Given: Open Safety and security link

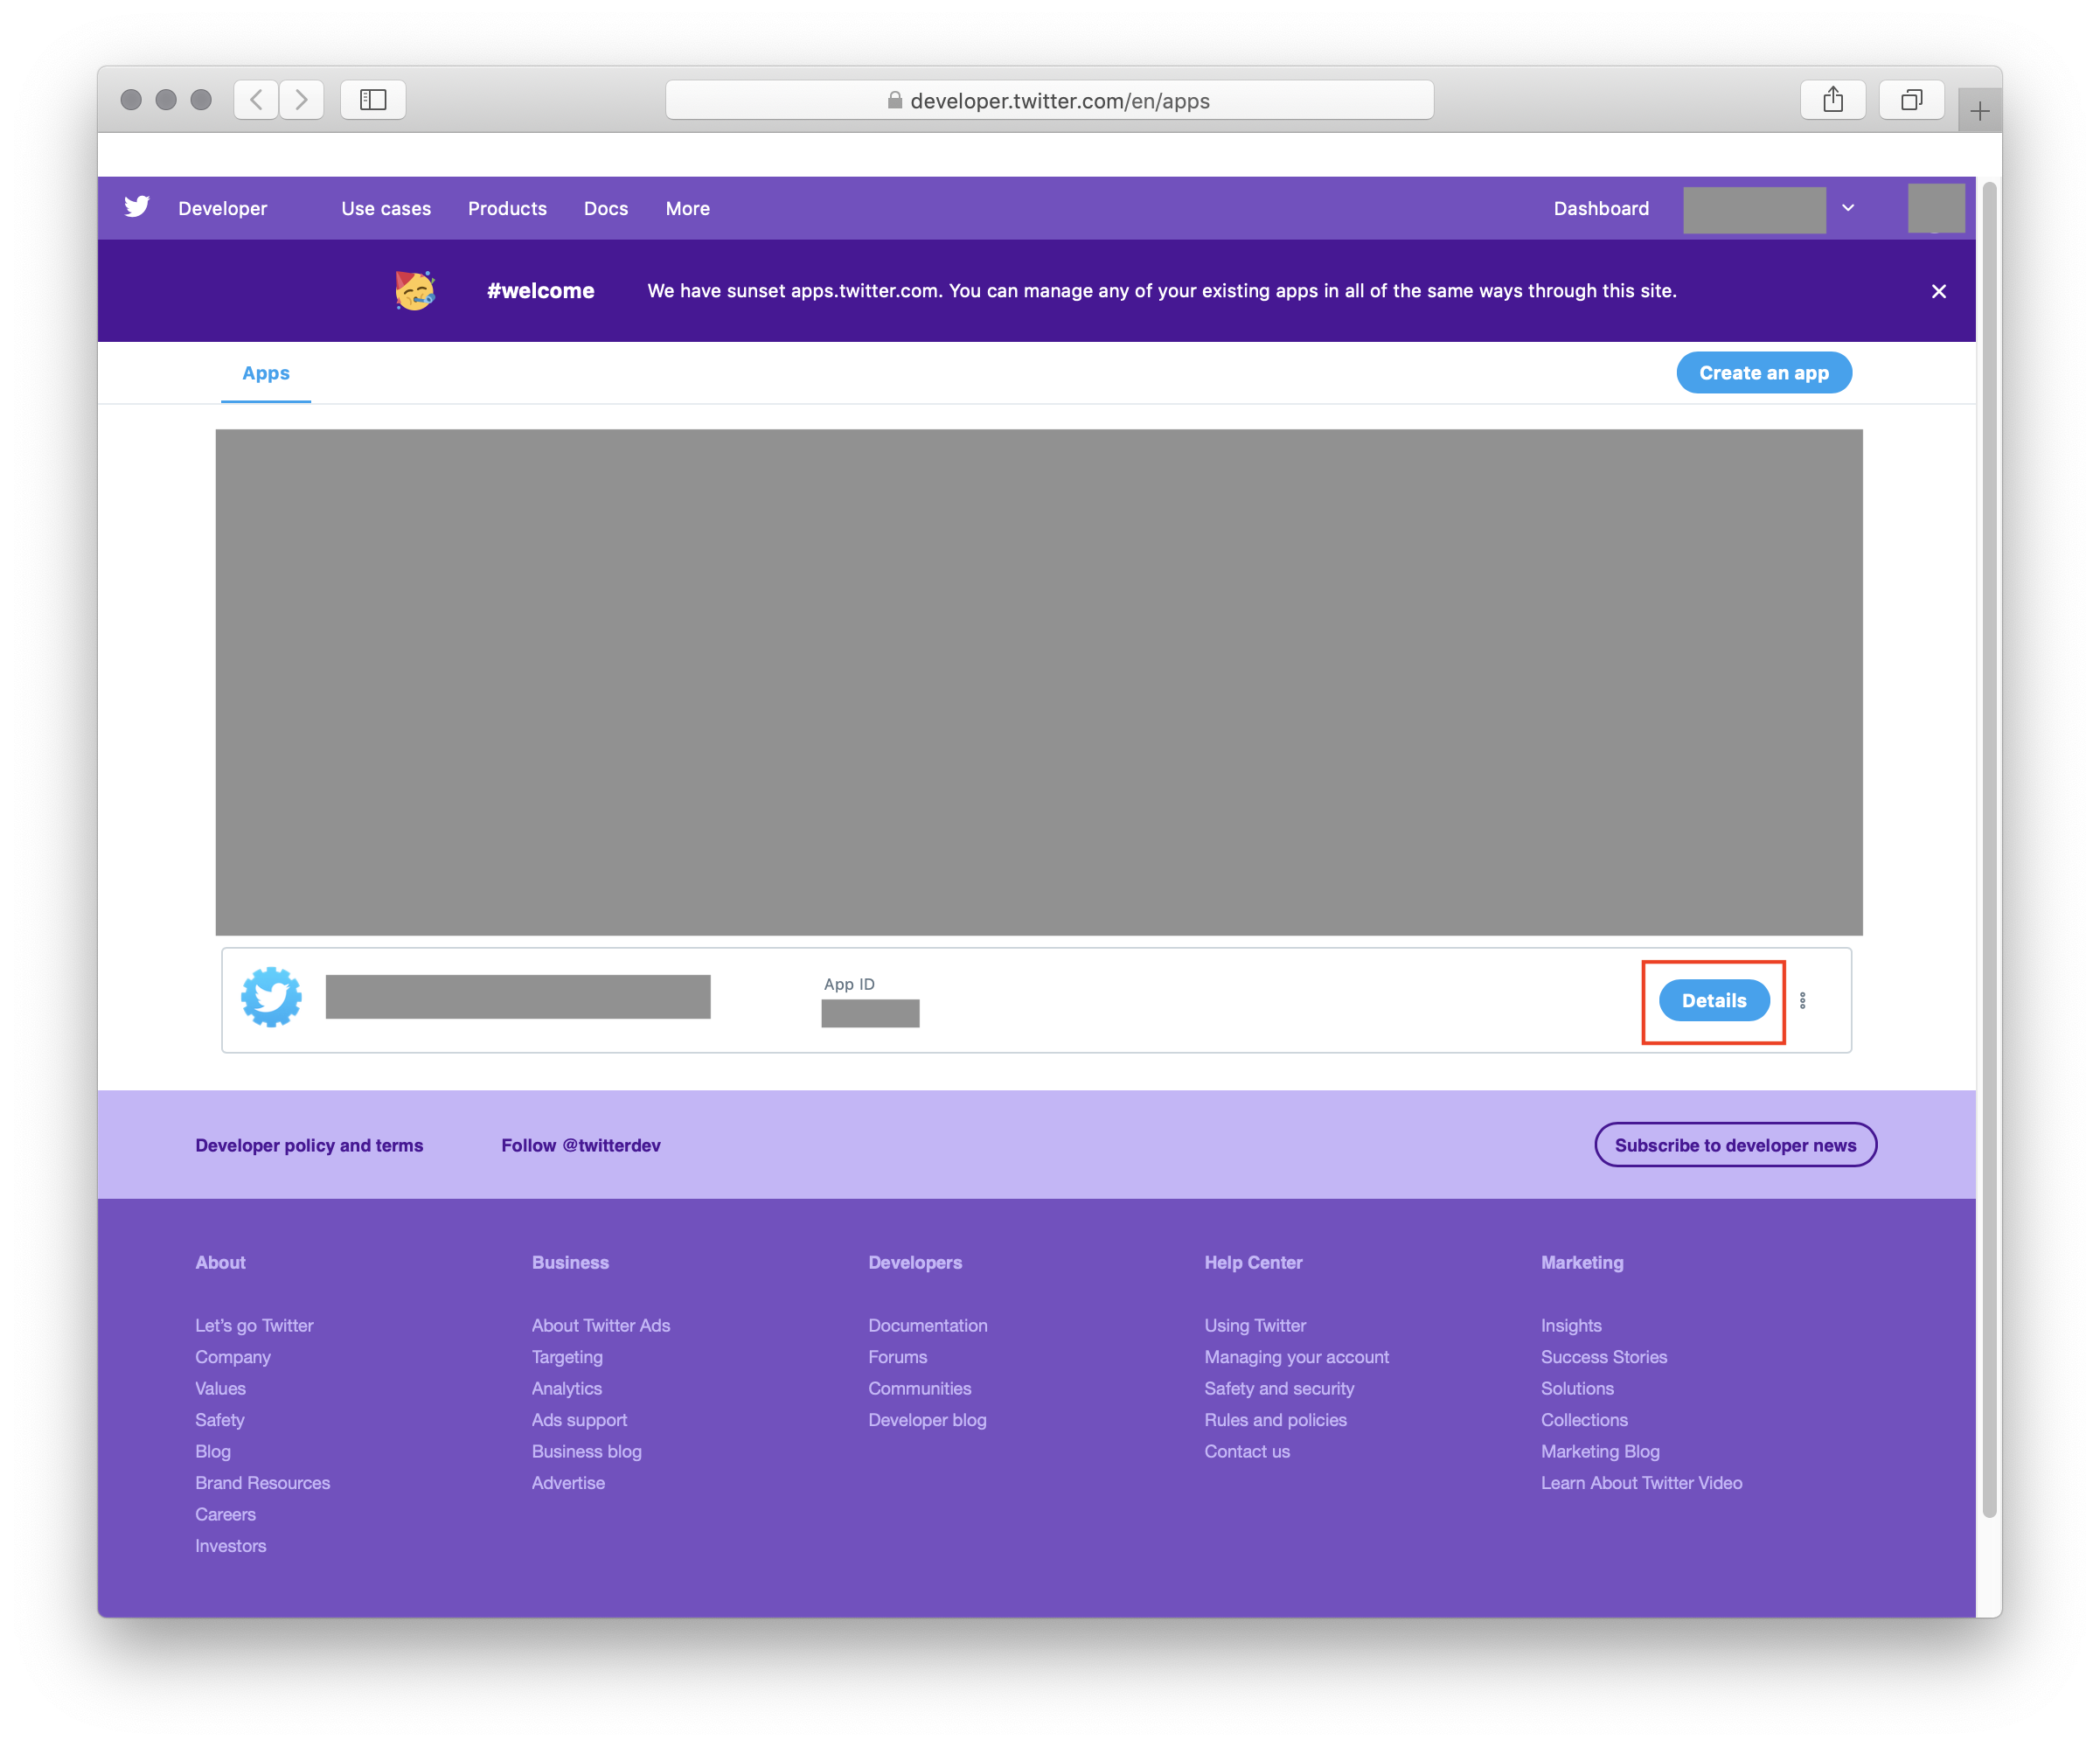Looking at the screenshot, I should pos(1279,1388).
